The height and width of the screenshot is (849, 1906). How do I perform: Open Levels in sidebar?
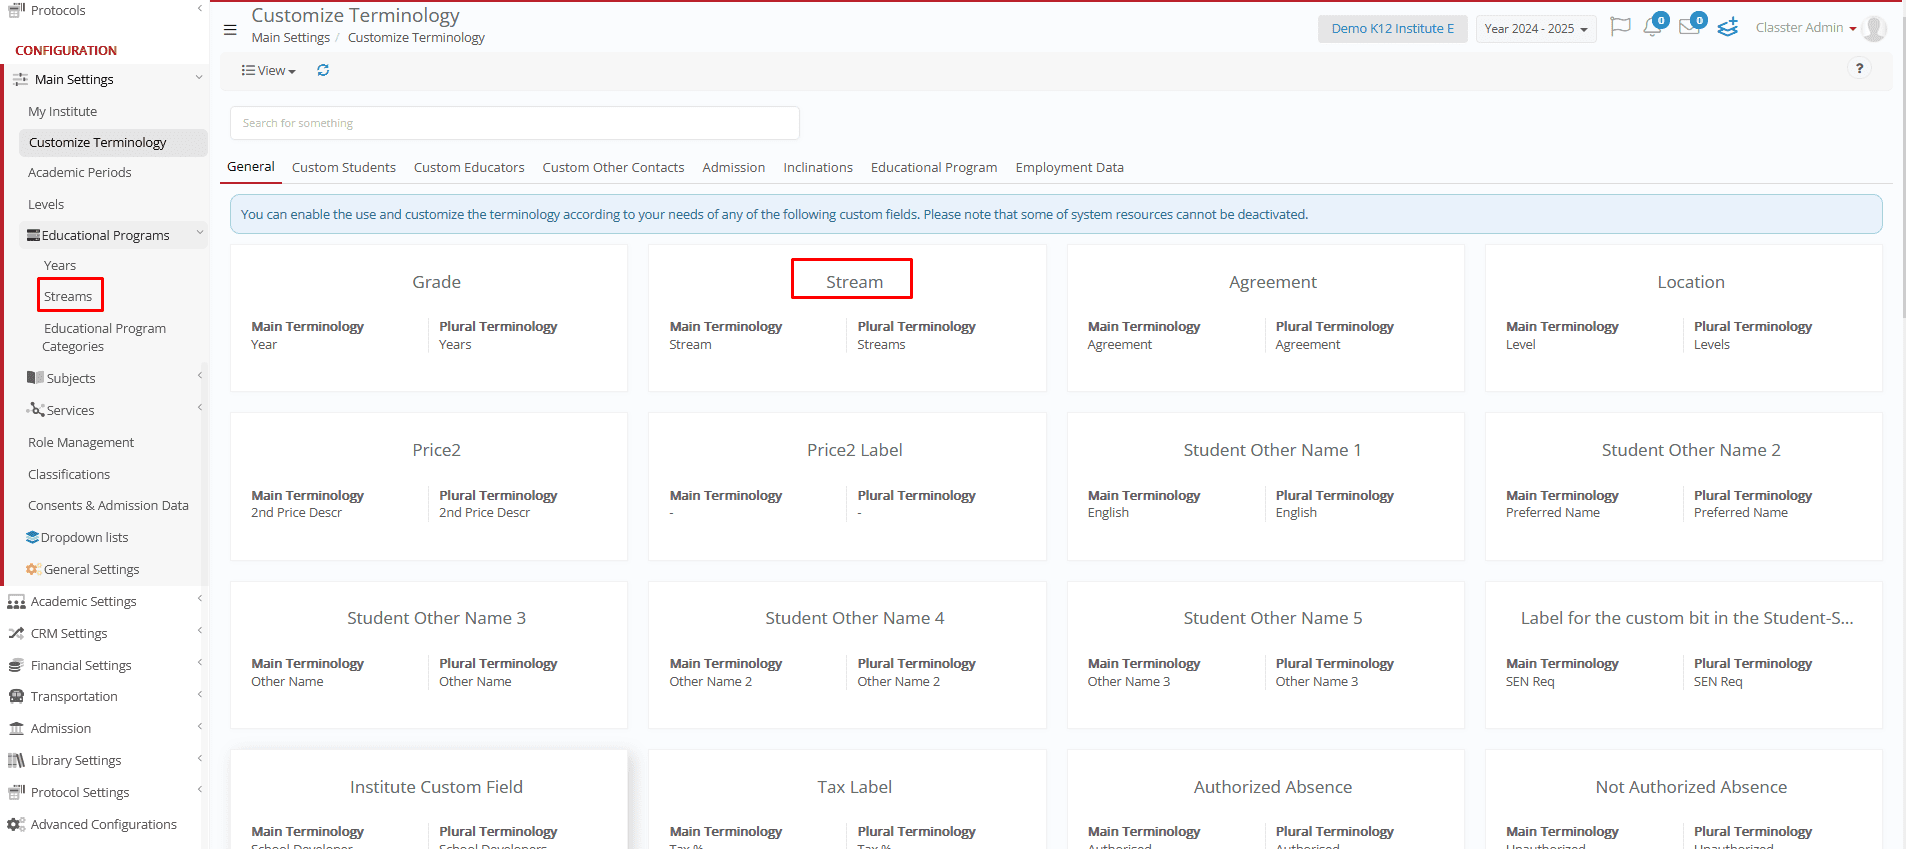[46, 204]
